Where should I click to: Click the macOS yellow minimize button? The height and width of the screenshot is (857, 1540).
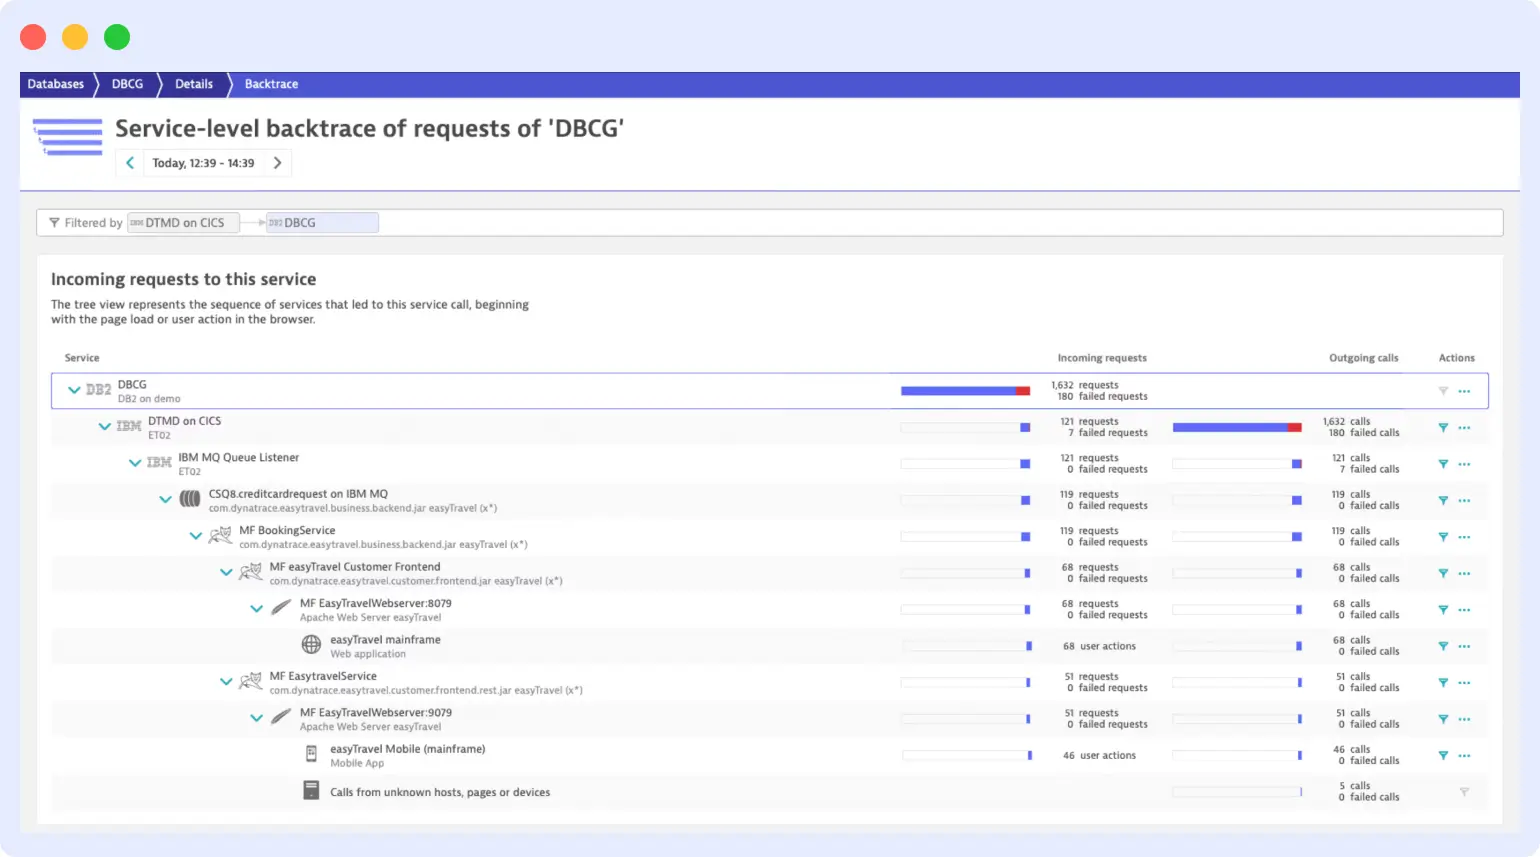tap(75, 37)
